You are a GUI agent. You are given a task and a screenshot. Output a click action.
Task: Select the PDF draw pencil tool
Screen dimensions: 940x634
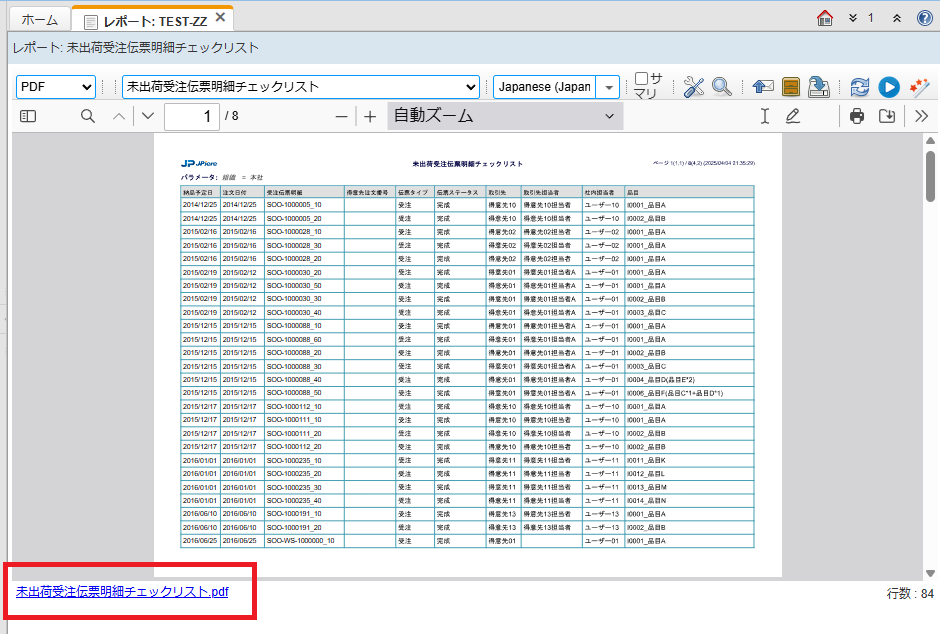coord(793,116)
